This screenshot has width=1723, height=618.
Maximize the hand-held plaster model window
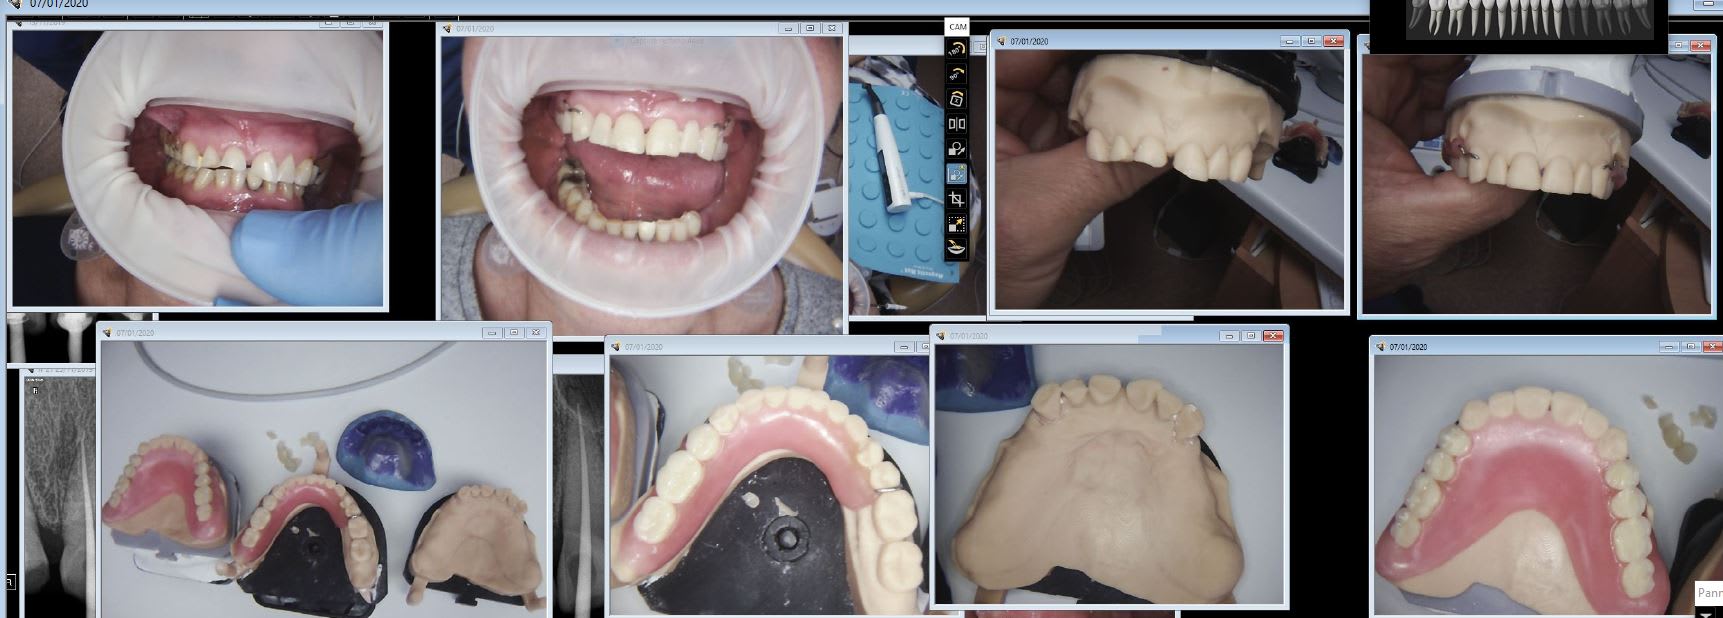click(x=1311, y=41)
